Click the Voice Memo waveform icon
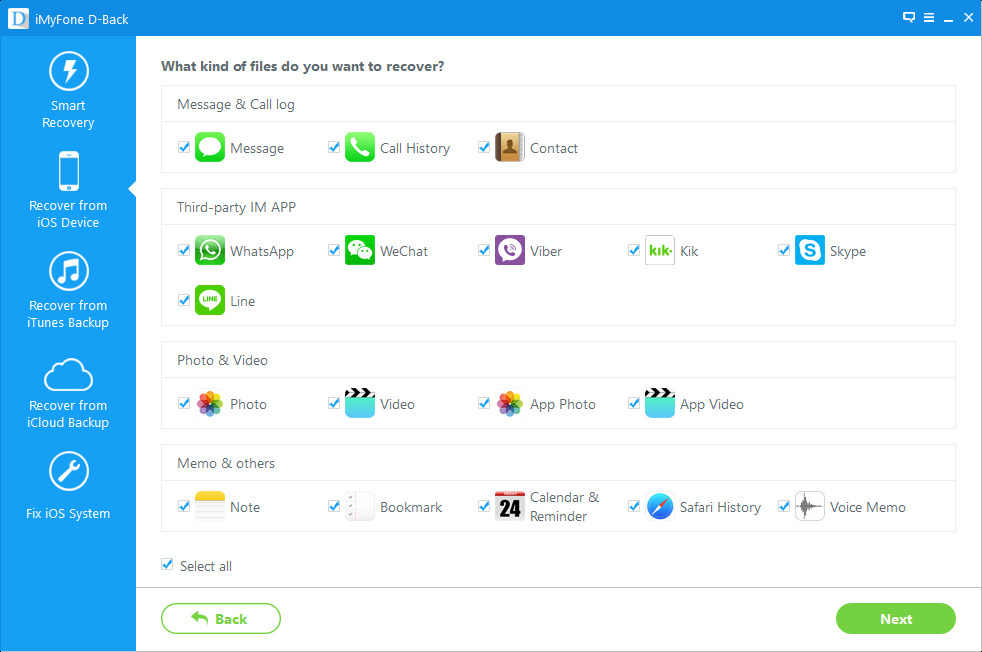 pyautogui.click(x=810, y=506)
